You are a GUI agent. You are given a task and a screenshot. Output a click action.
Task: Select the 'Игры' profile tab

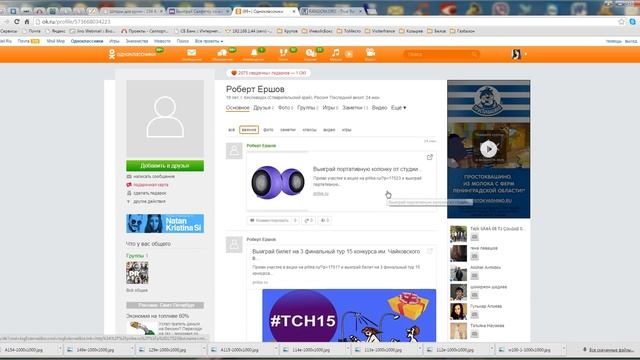point(330,108)
